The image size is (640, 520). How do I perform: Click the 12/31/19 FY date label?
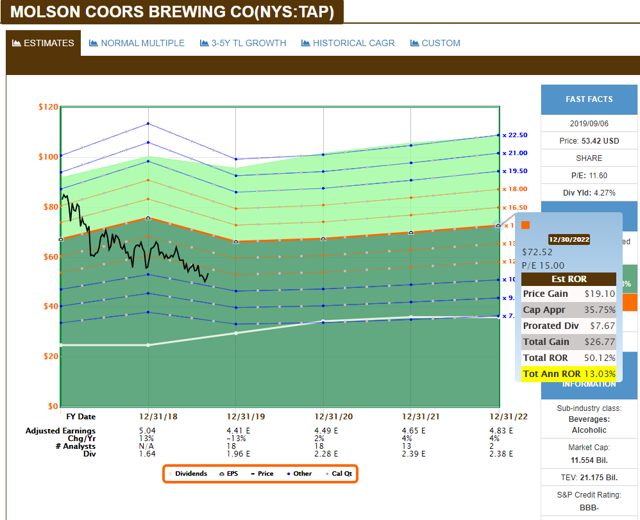point(246,417)
